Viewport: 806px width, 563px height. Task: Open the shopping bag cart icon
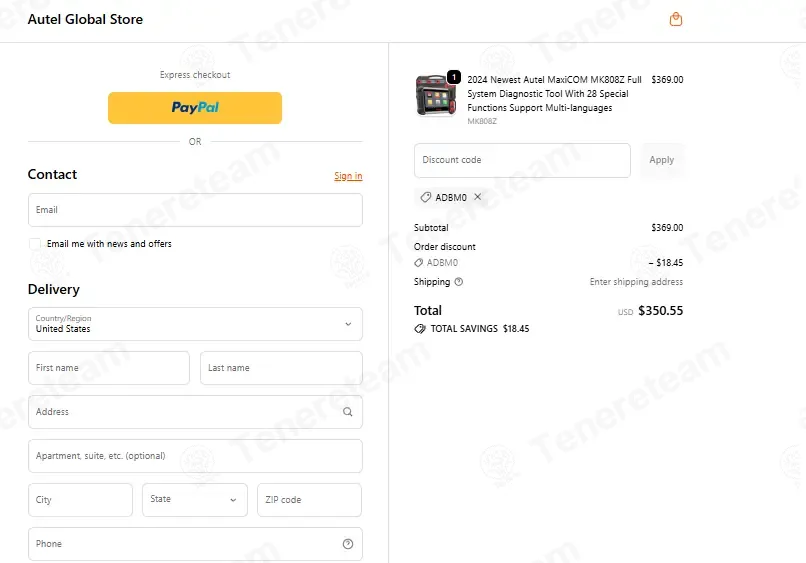coord(675,20)
